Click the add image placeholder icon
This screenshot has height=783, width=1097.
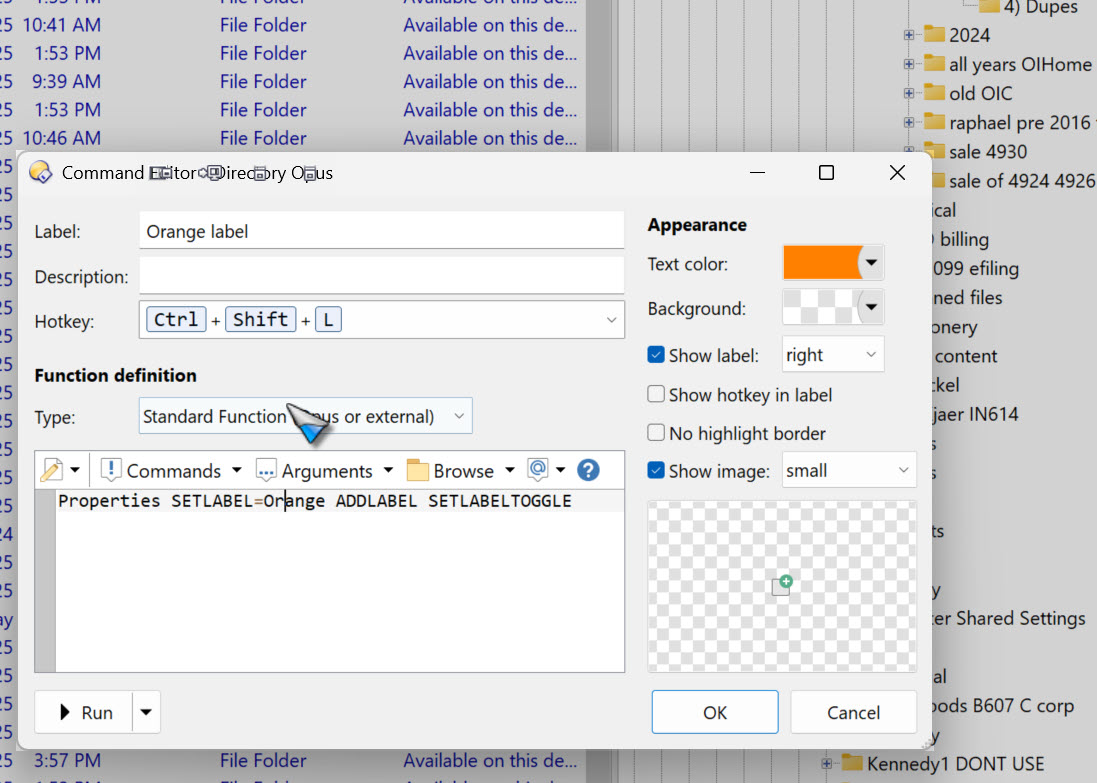(782, 585)
